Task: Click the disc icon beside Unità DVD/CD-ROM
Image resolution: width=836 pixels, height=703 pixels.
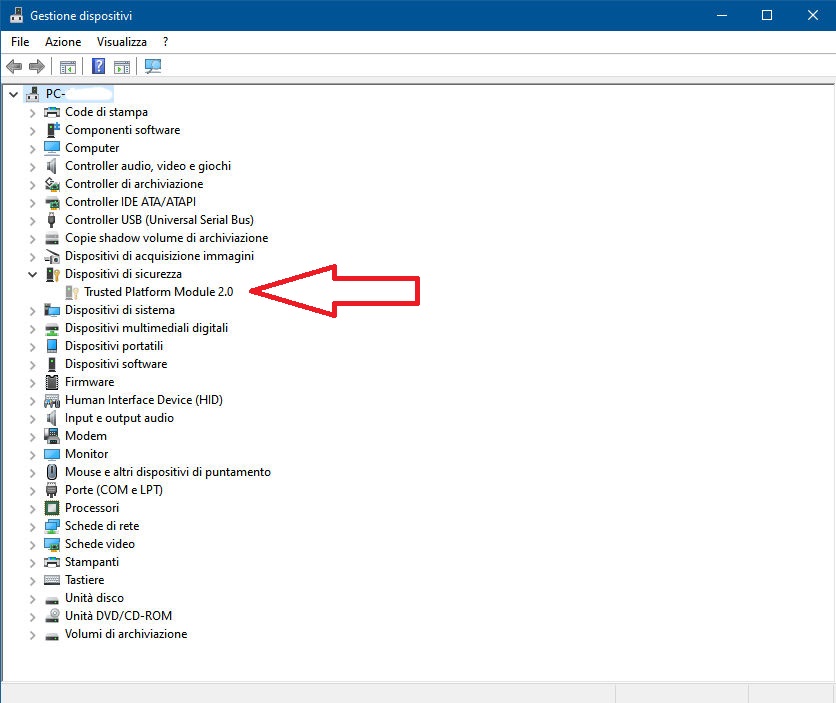Action: pos(52,616)
